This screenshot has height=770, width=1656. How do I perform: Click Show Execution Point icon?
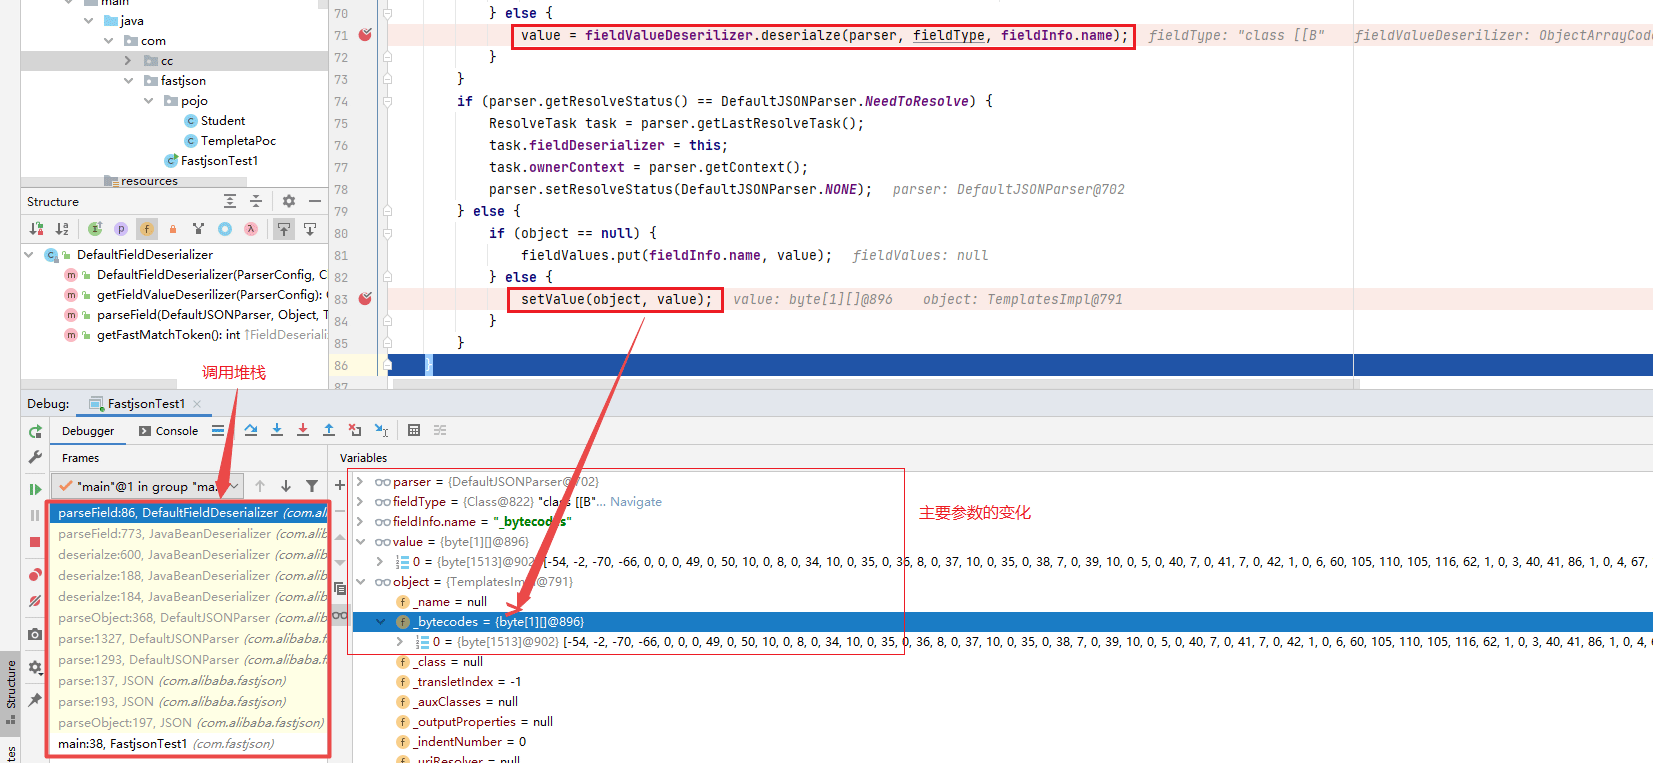pos(218,431)
